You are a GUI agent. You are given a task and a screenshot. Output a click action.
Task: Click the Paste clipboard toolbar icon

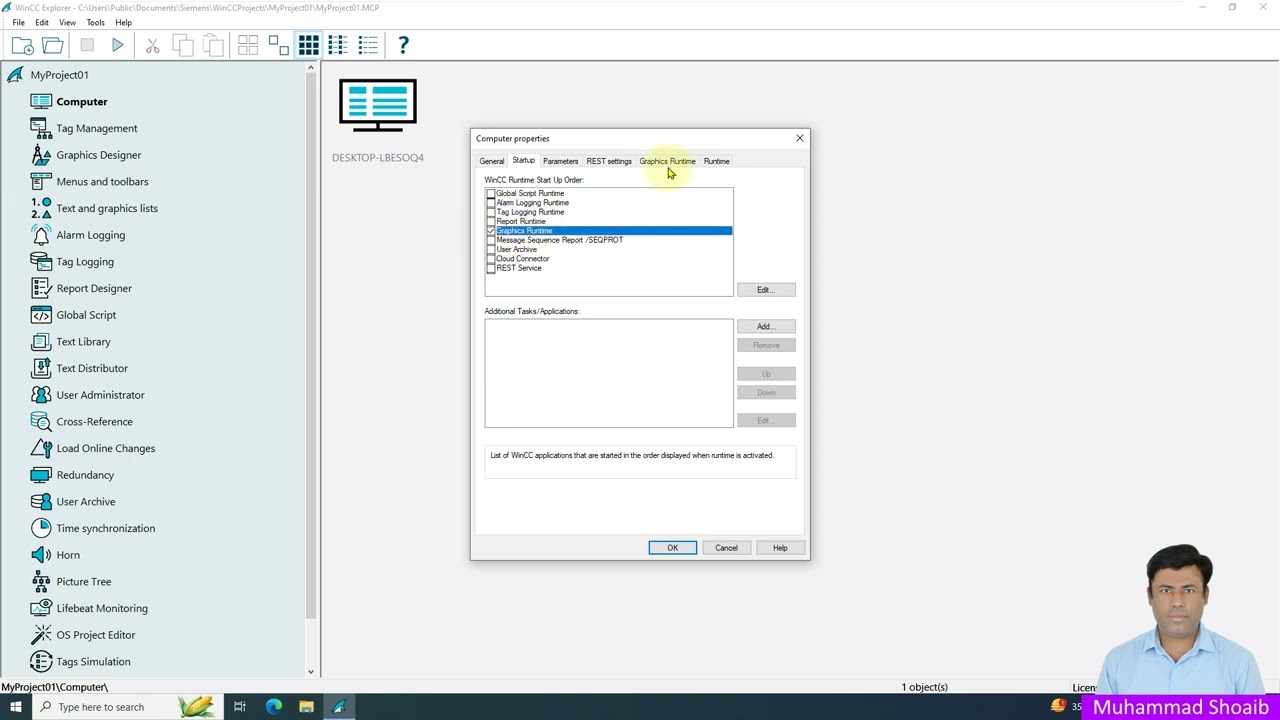click(213, 45)
